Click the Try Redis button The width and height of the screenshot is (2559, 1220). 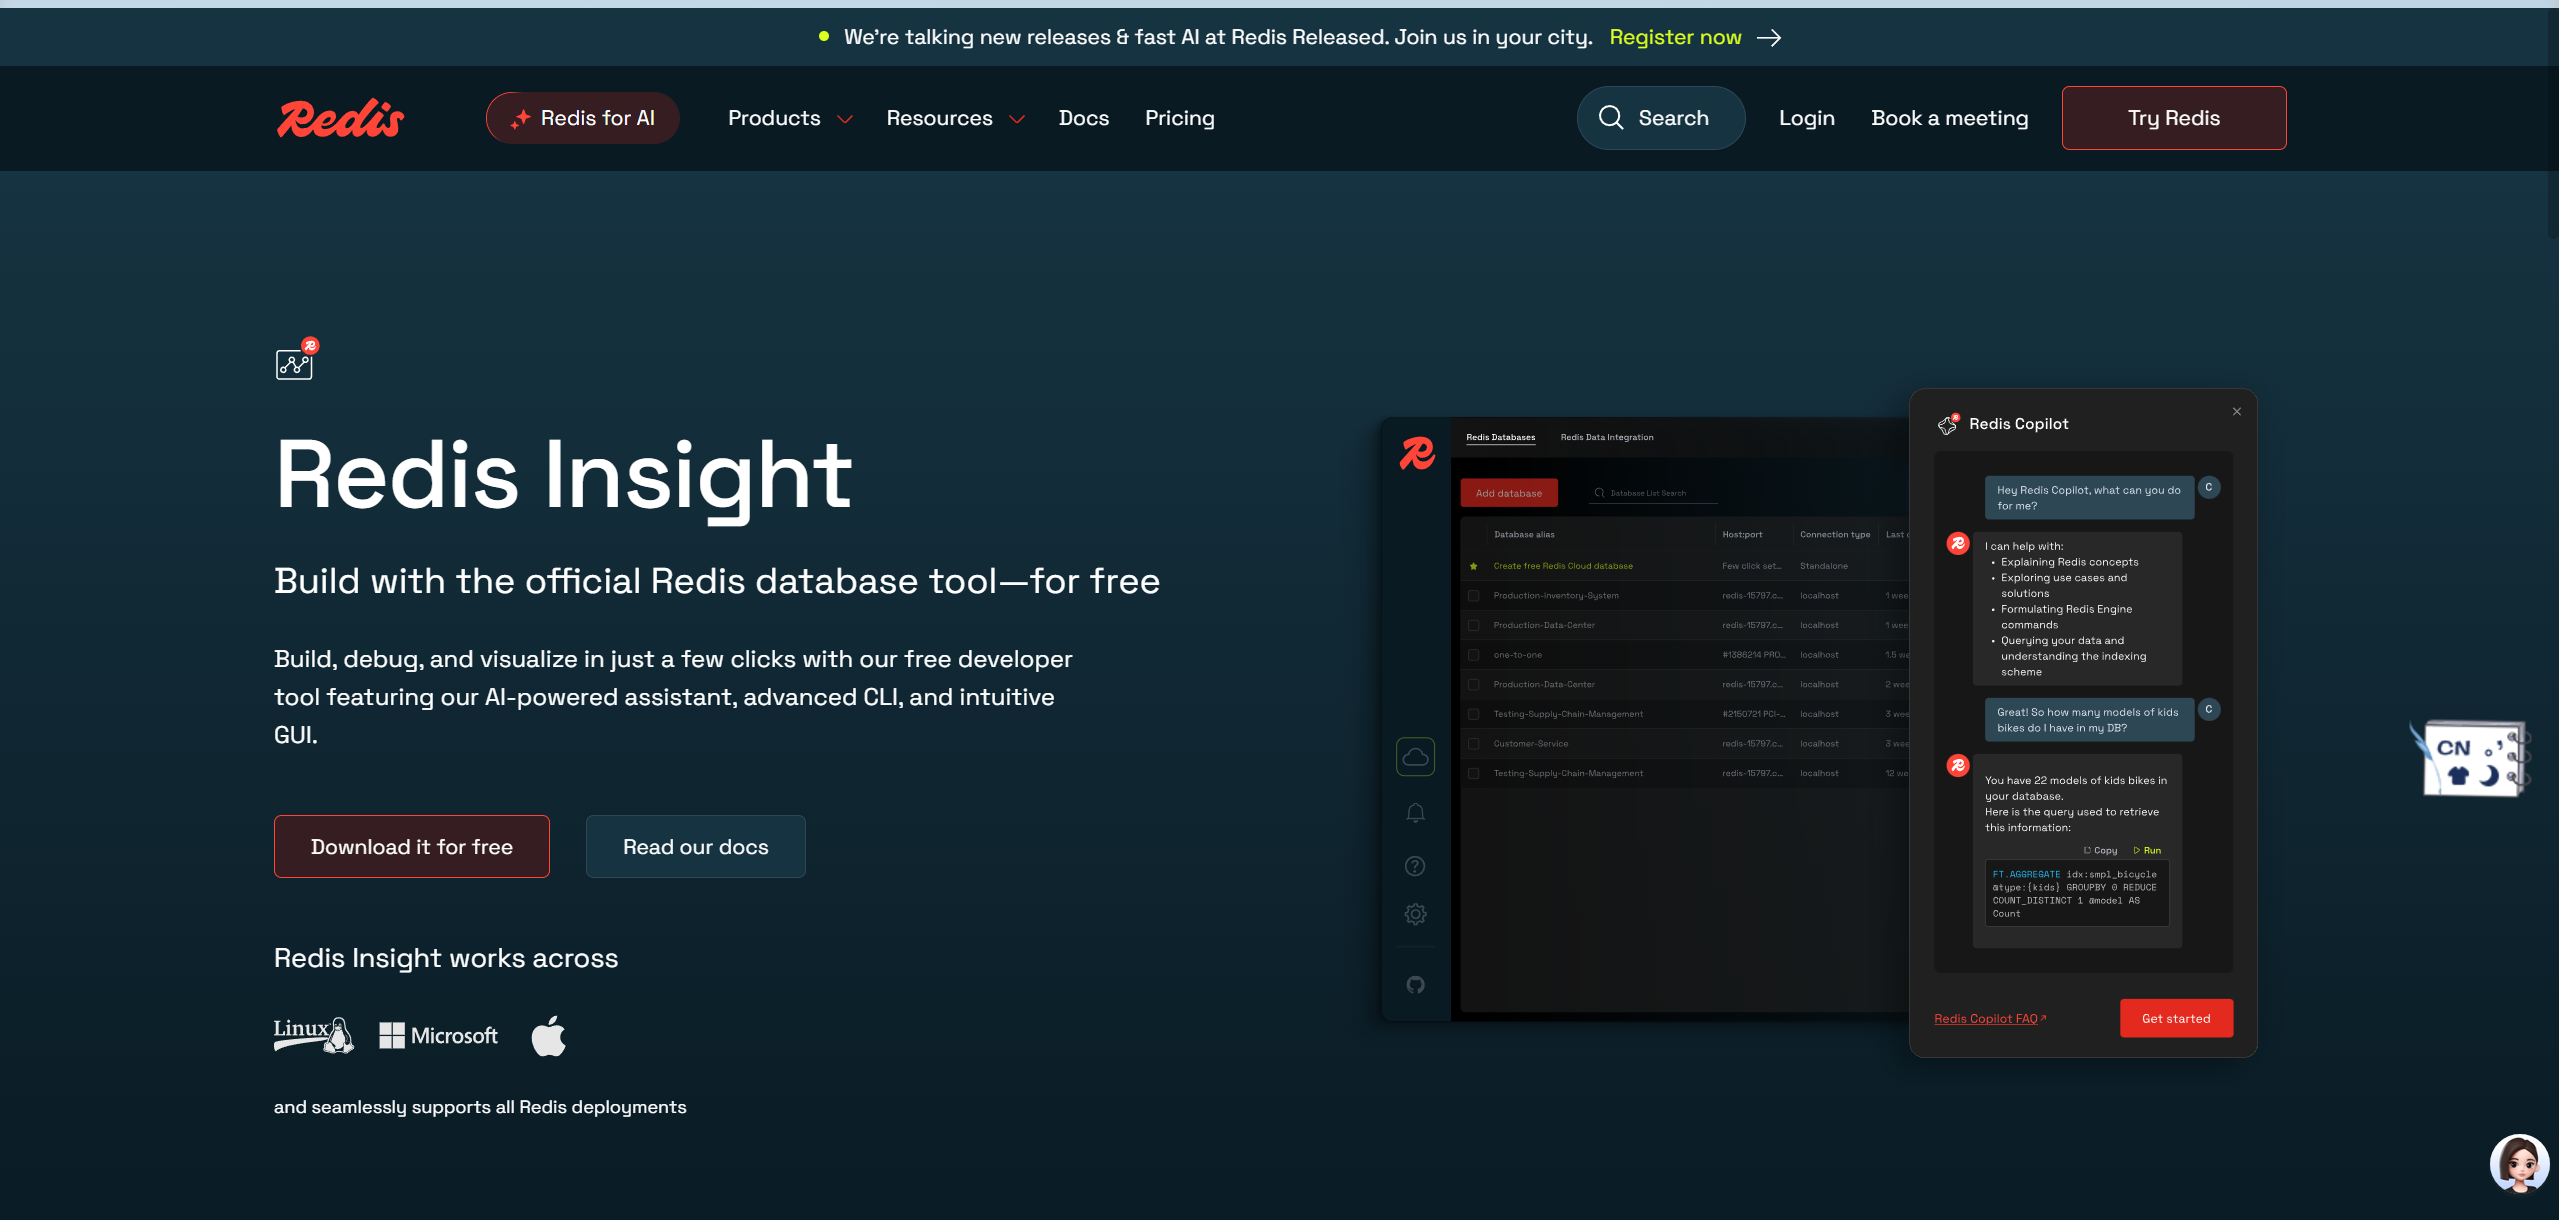click(x=2173, y=118)
